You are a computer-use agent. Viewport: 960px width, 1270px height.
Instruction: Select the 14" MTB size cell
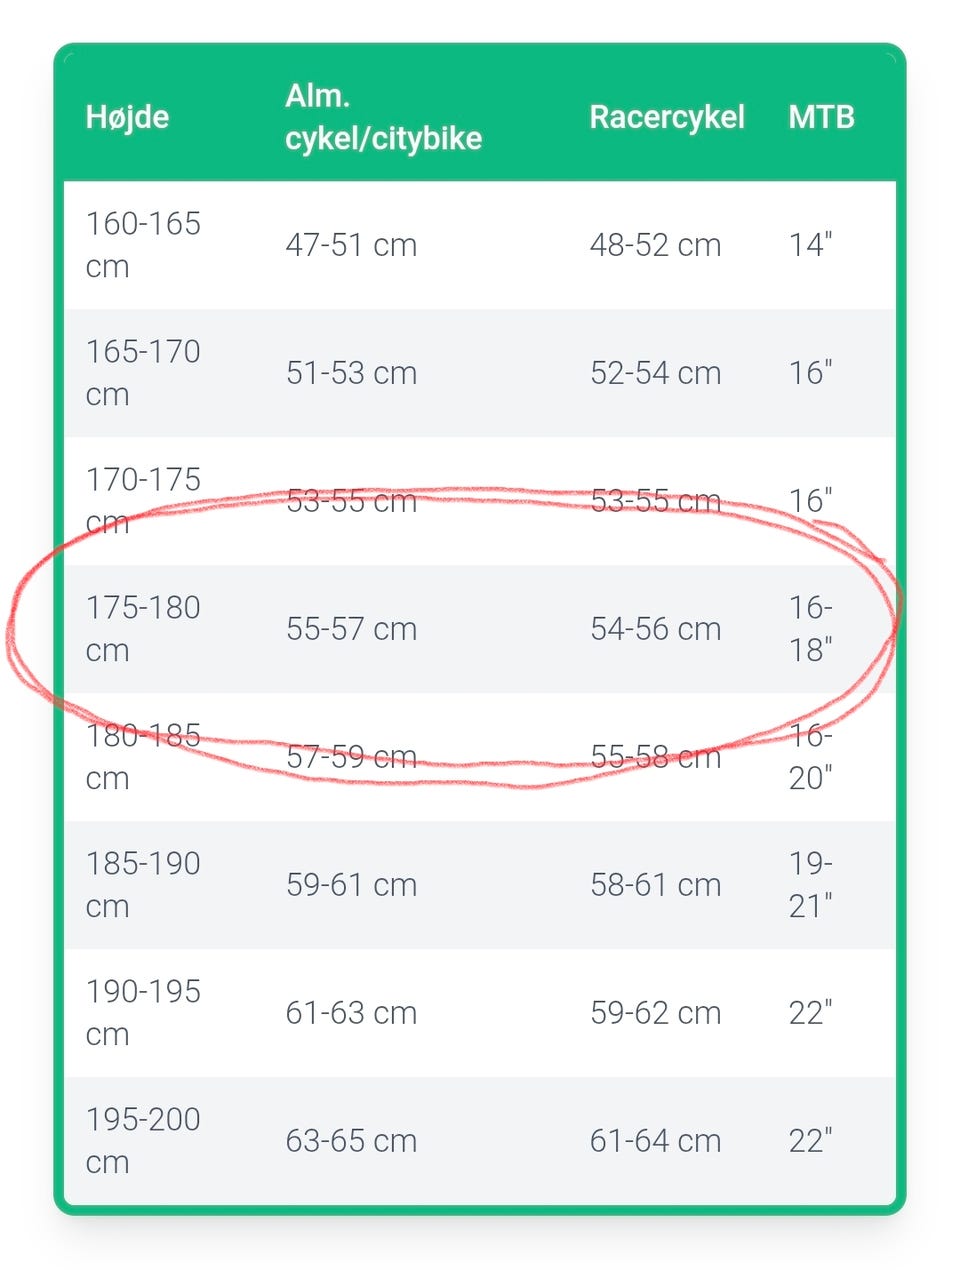pos(810,245)
